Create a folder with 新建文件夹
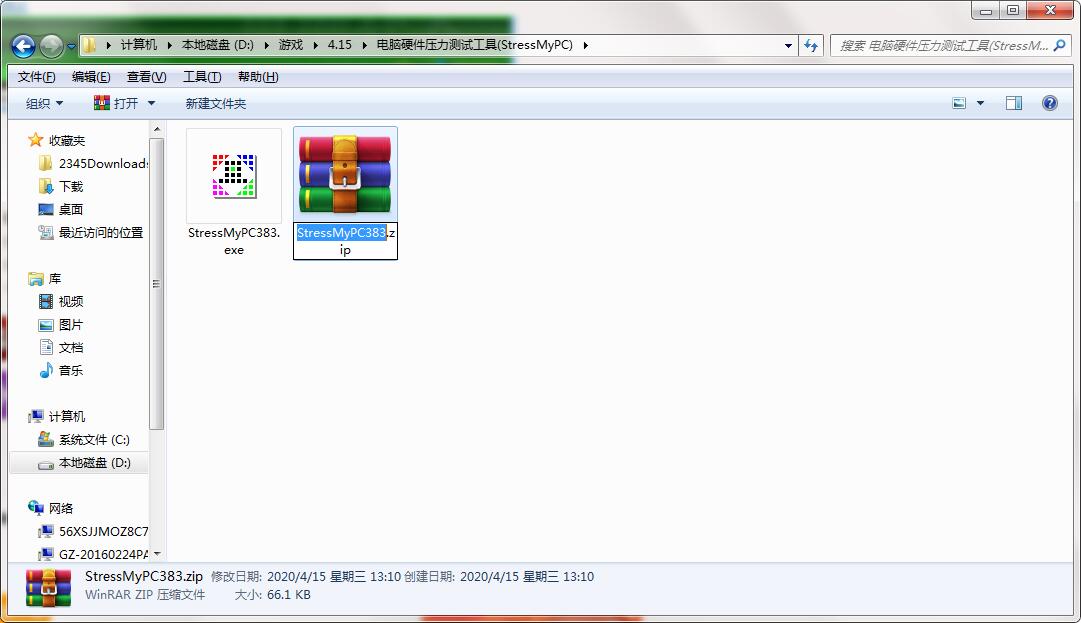This screenshot has width=1081, height=623. pyautogui.click(x=216, y=103)
